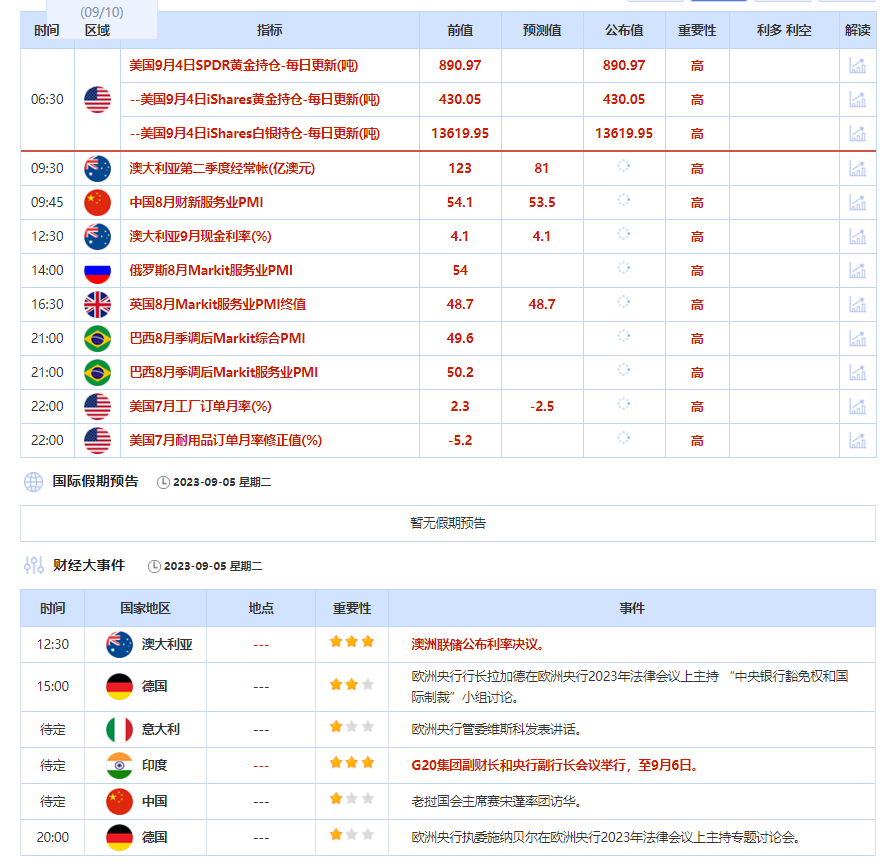Click three-star rating for 澳大利亚 event

coord(351,643)
